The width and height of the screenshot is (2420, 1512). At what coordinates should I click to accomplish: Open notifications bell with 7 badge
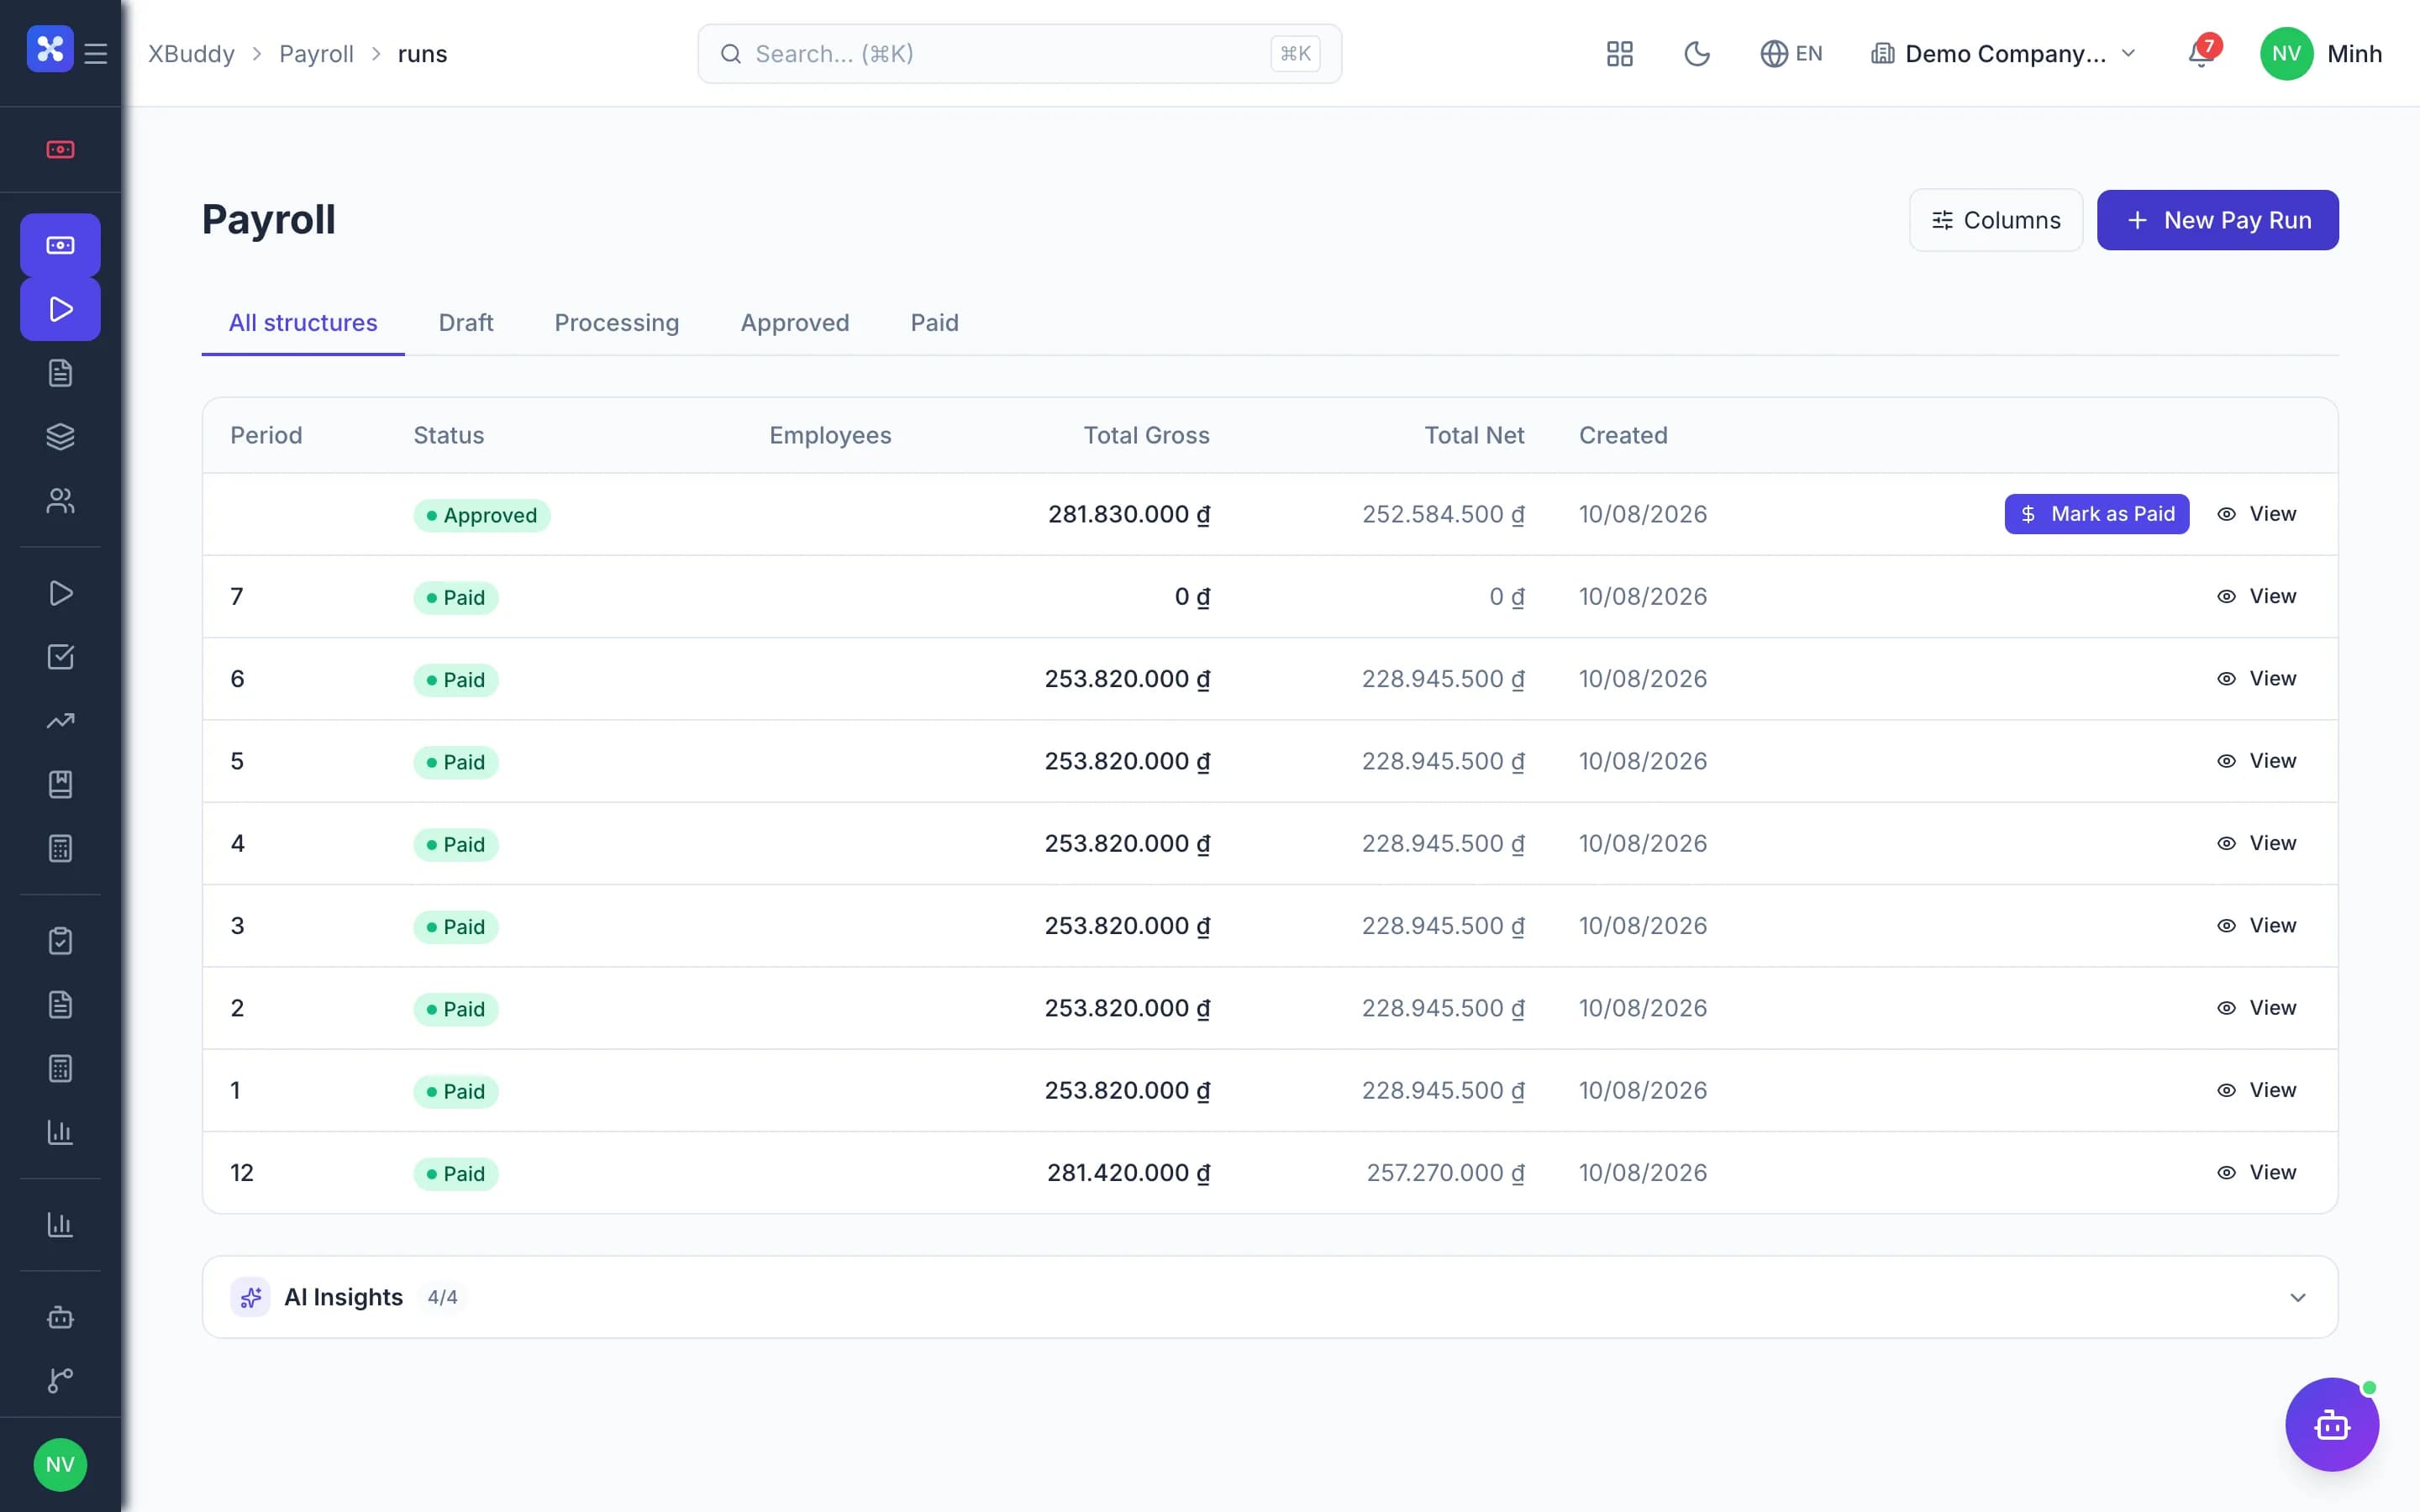tap(2201, 53)
